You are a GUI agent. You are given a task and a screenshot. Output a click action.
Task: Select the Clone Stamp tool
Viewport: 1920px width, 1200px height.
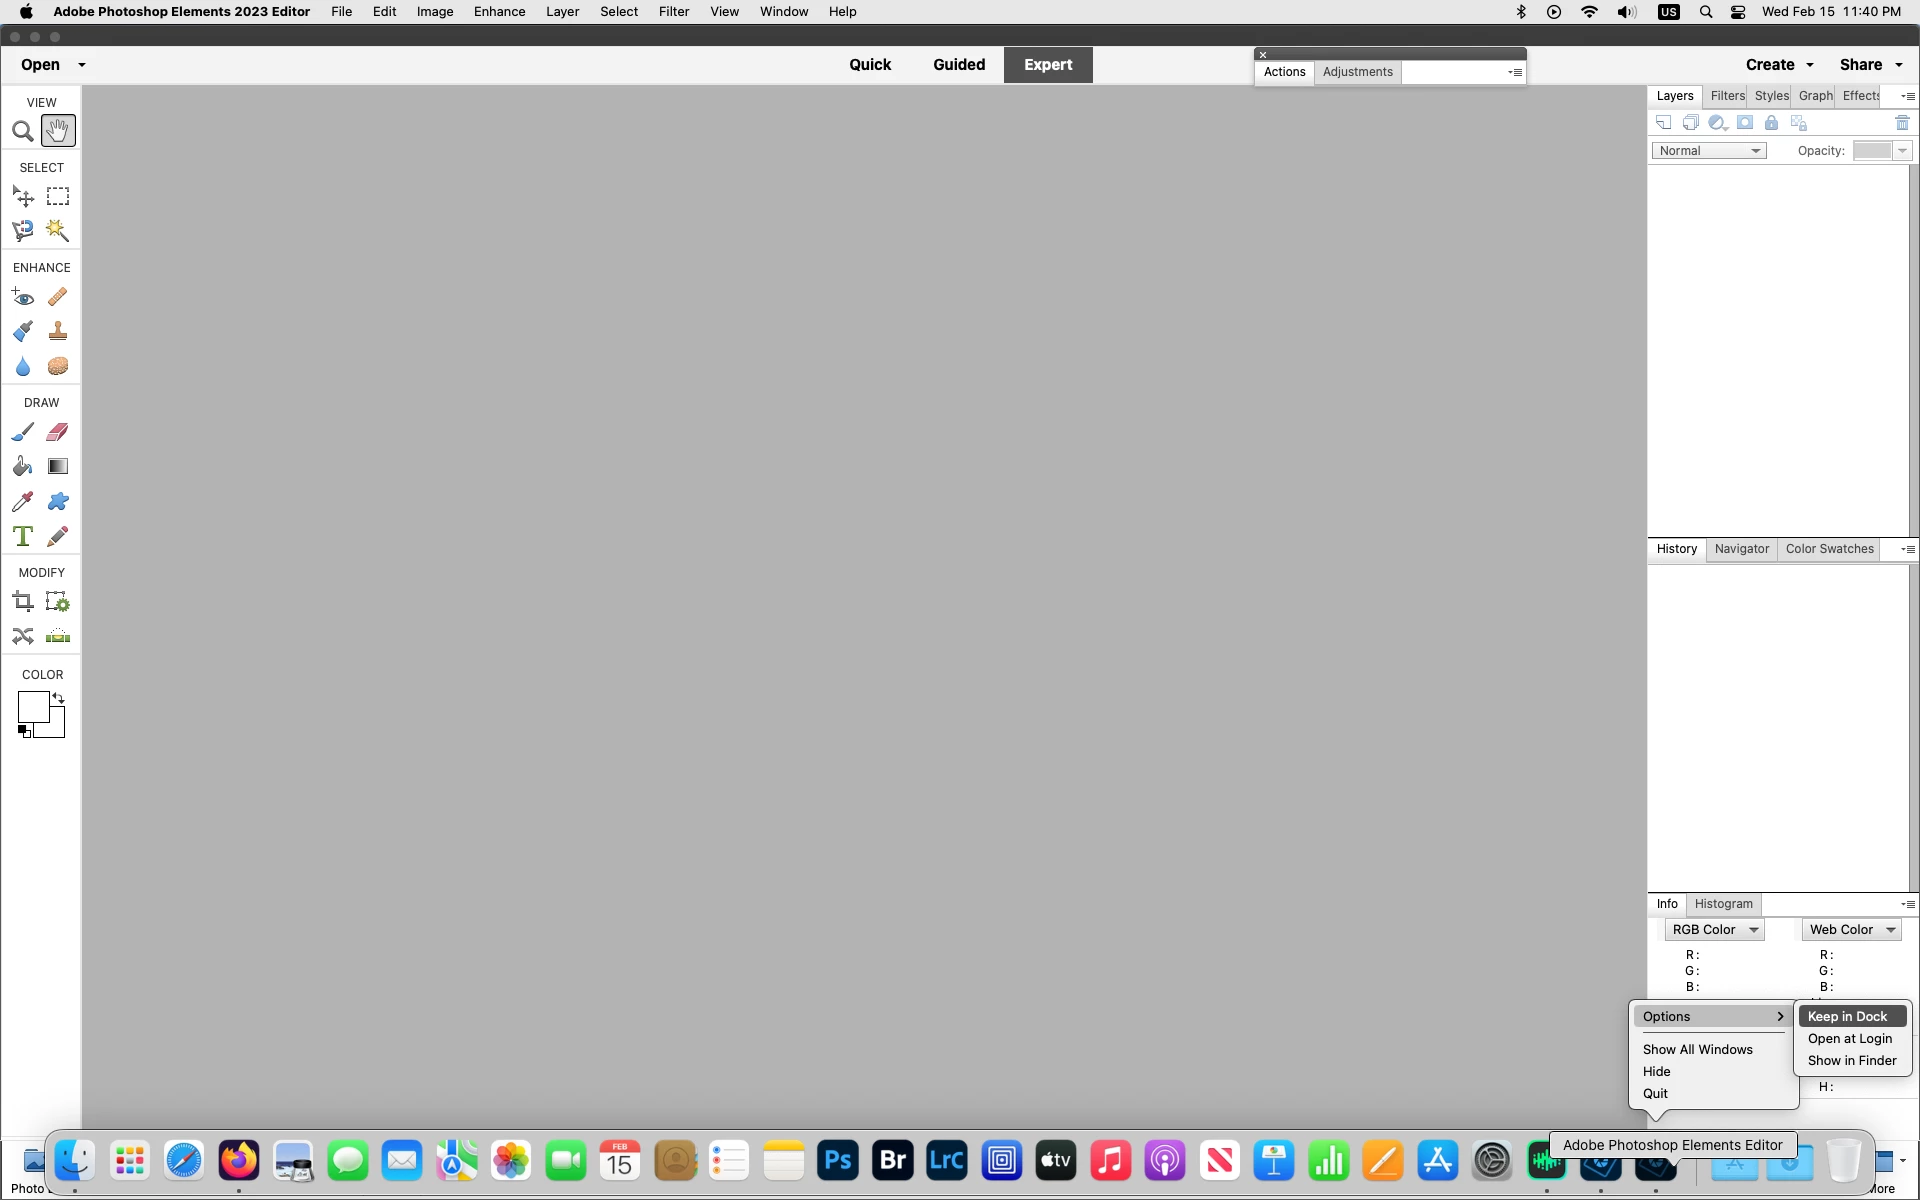(x=58, y=331)
